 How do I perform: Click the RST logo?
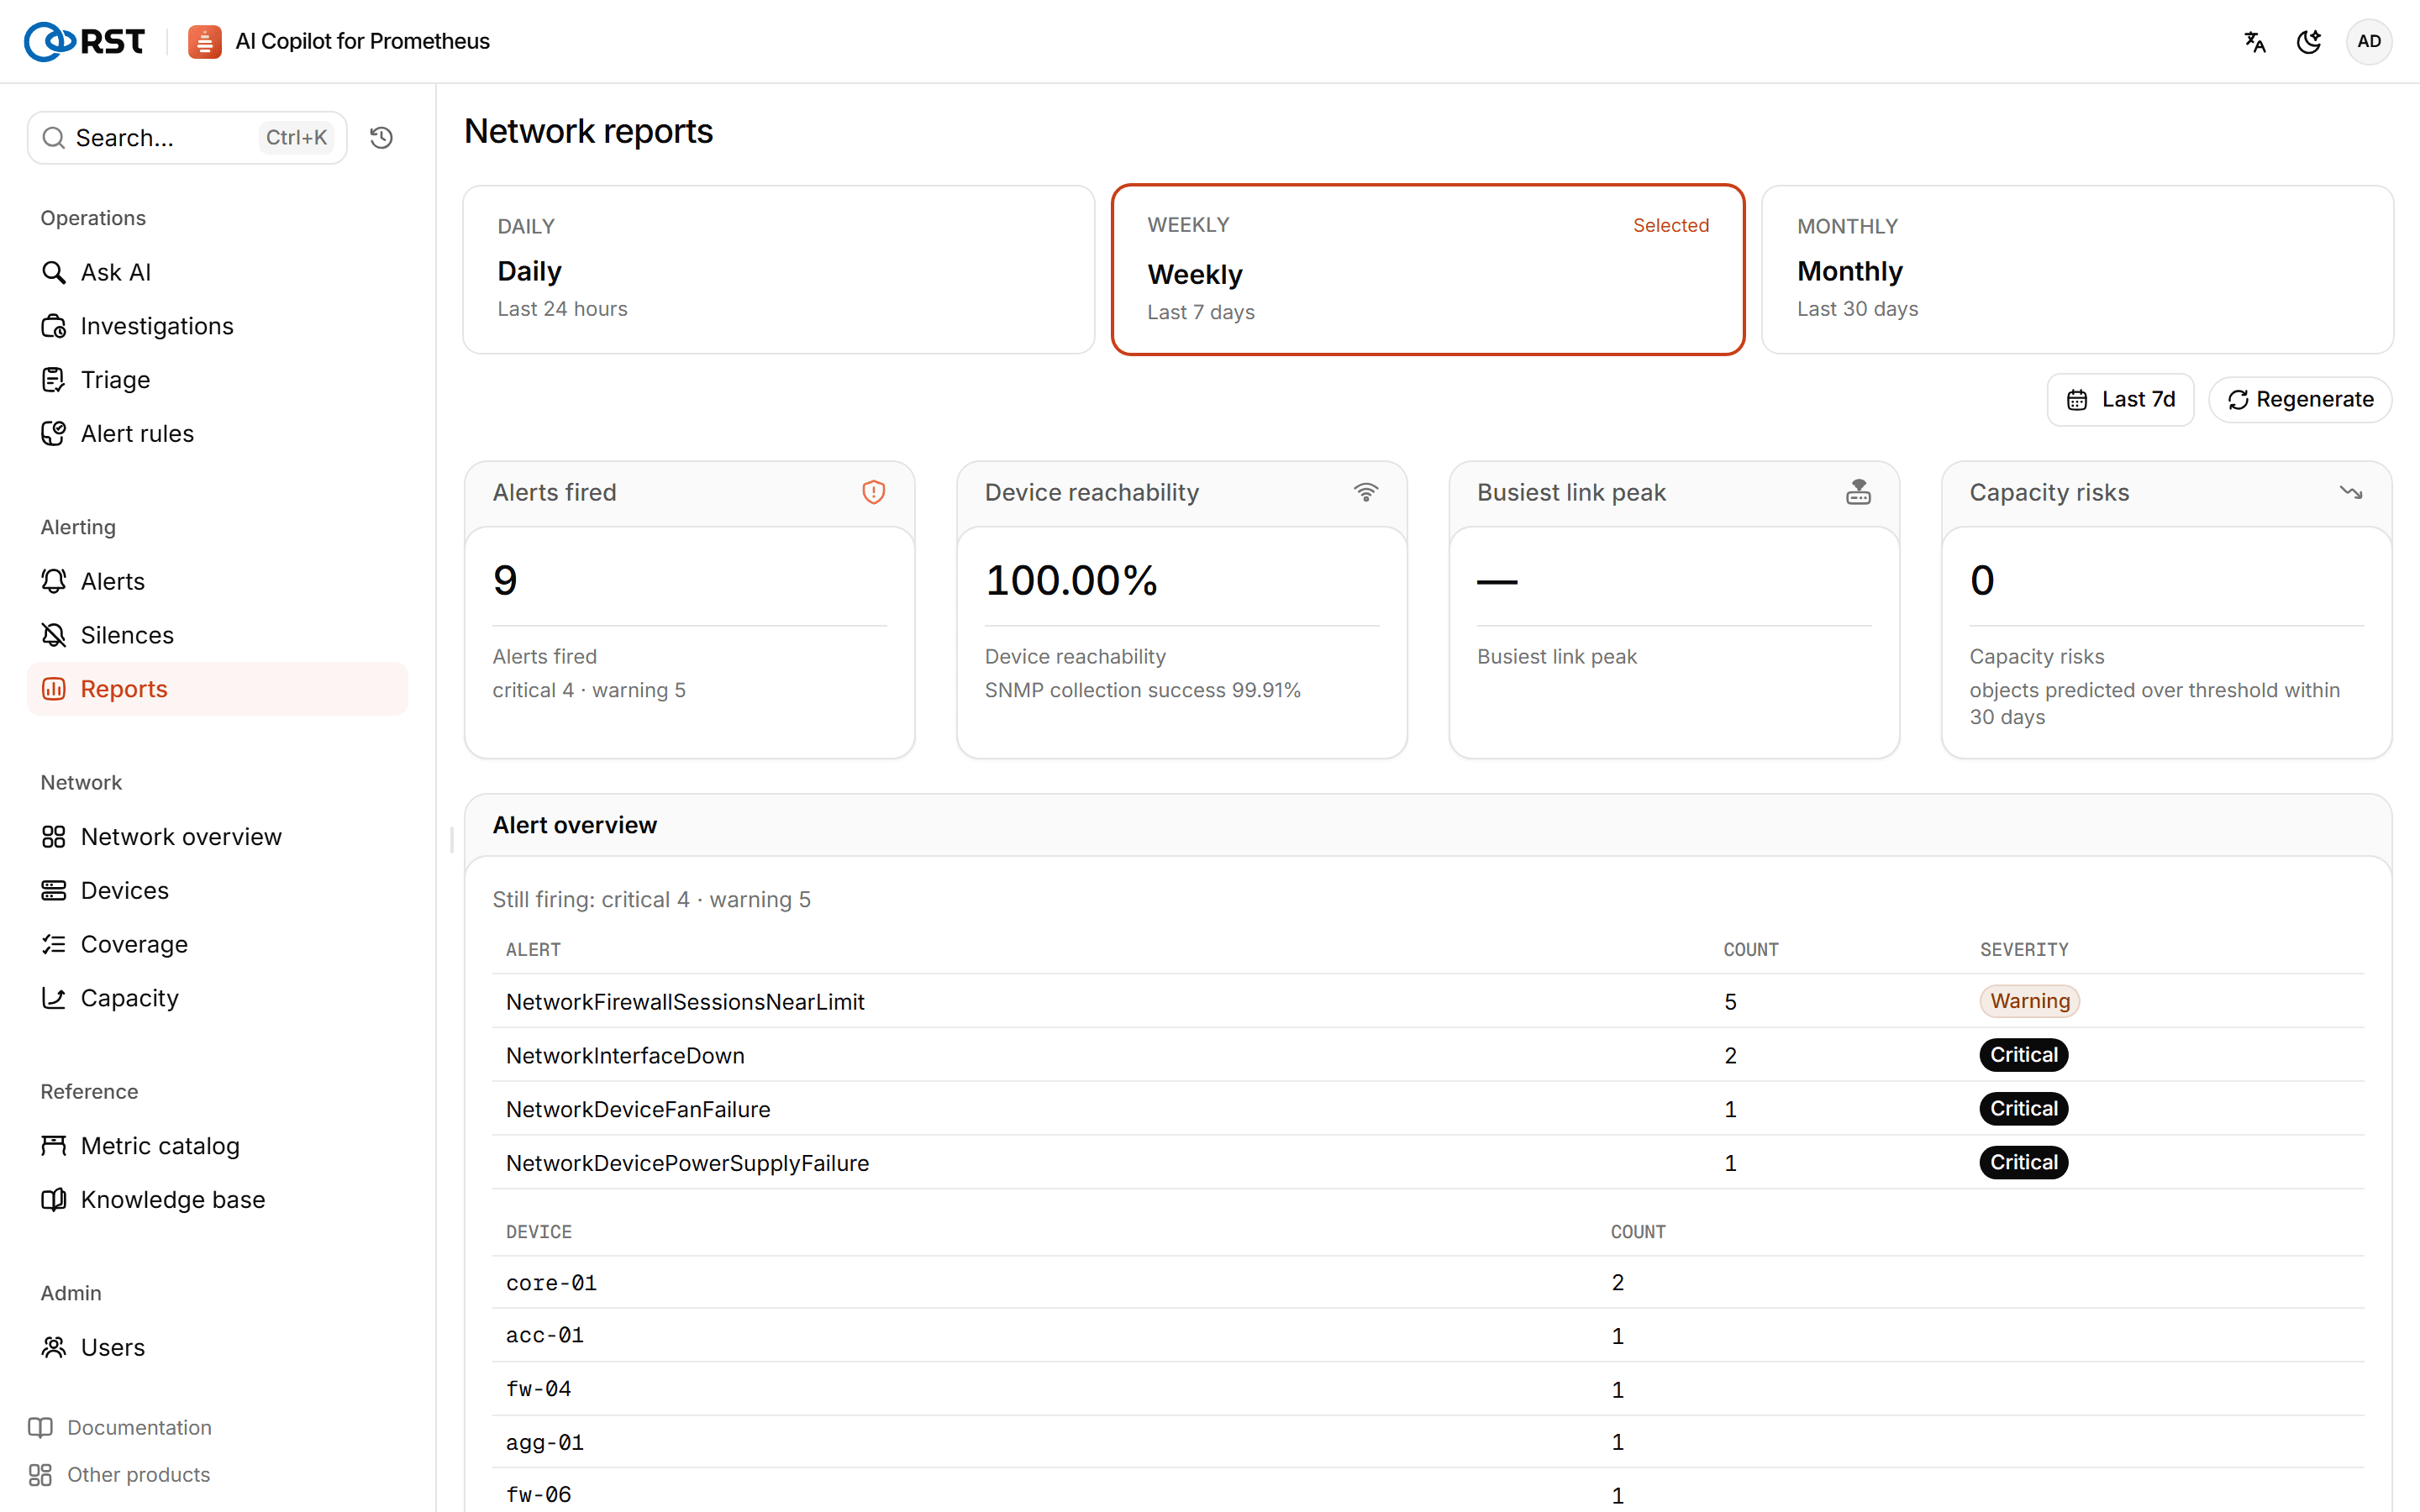(x=85, y=41)
